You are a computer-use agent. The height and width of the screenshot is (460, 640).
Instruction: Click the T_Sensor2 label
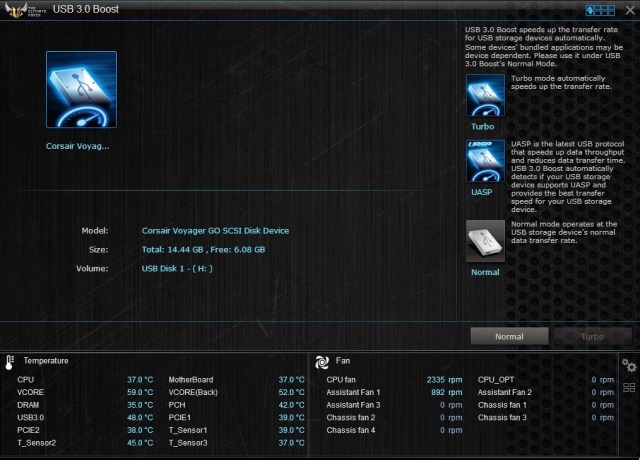coord(37,443)
